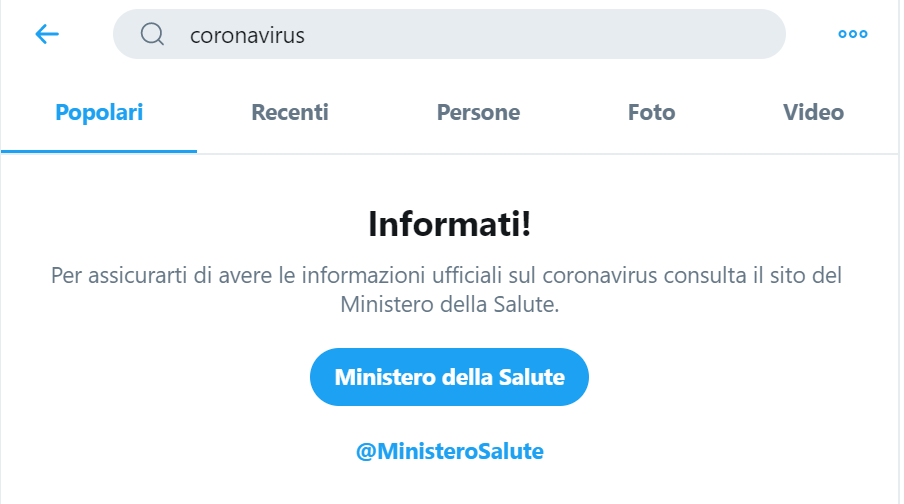Viewport: 904px width, 504px height.
Task: Find people accounts via Persone
Action: pyautogui.click(x=478, y=112)
